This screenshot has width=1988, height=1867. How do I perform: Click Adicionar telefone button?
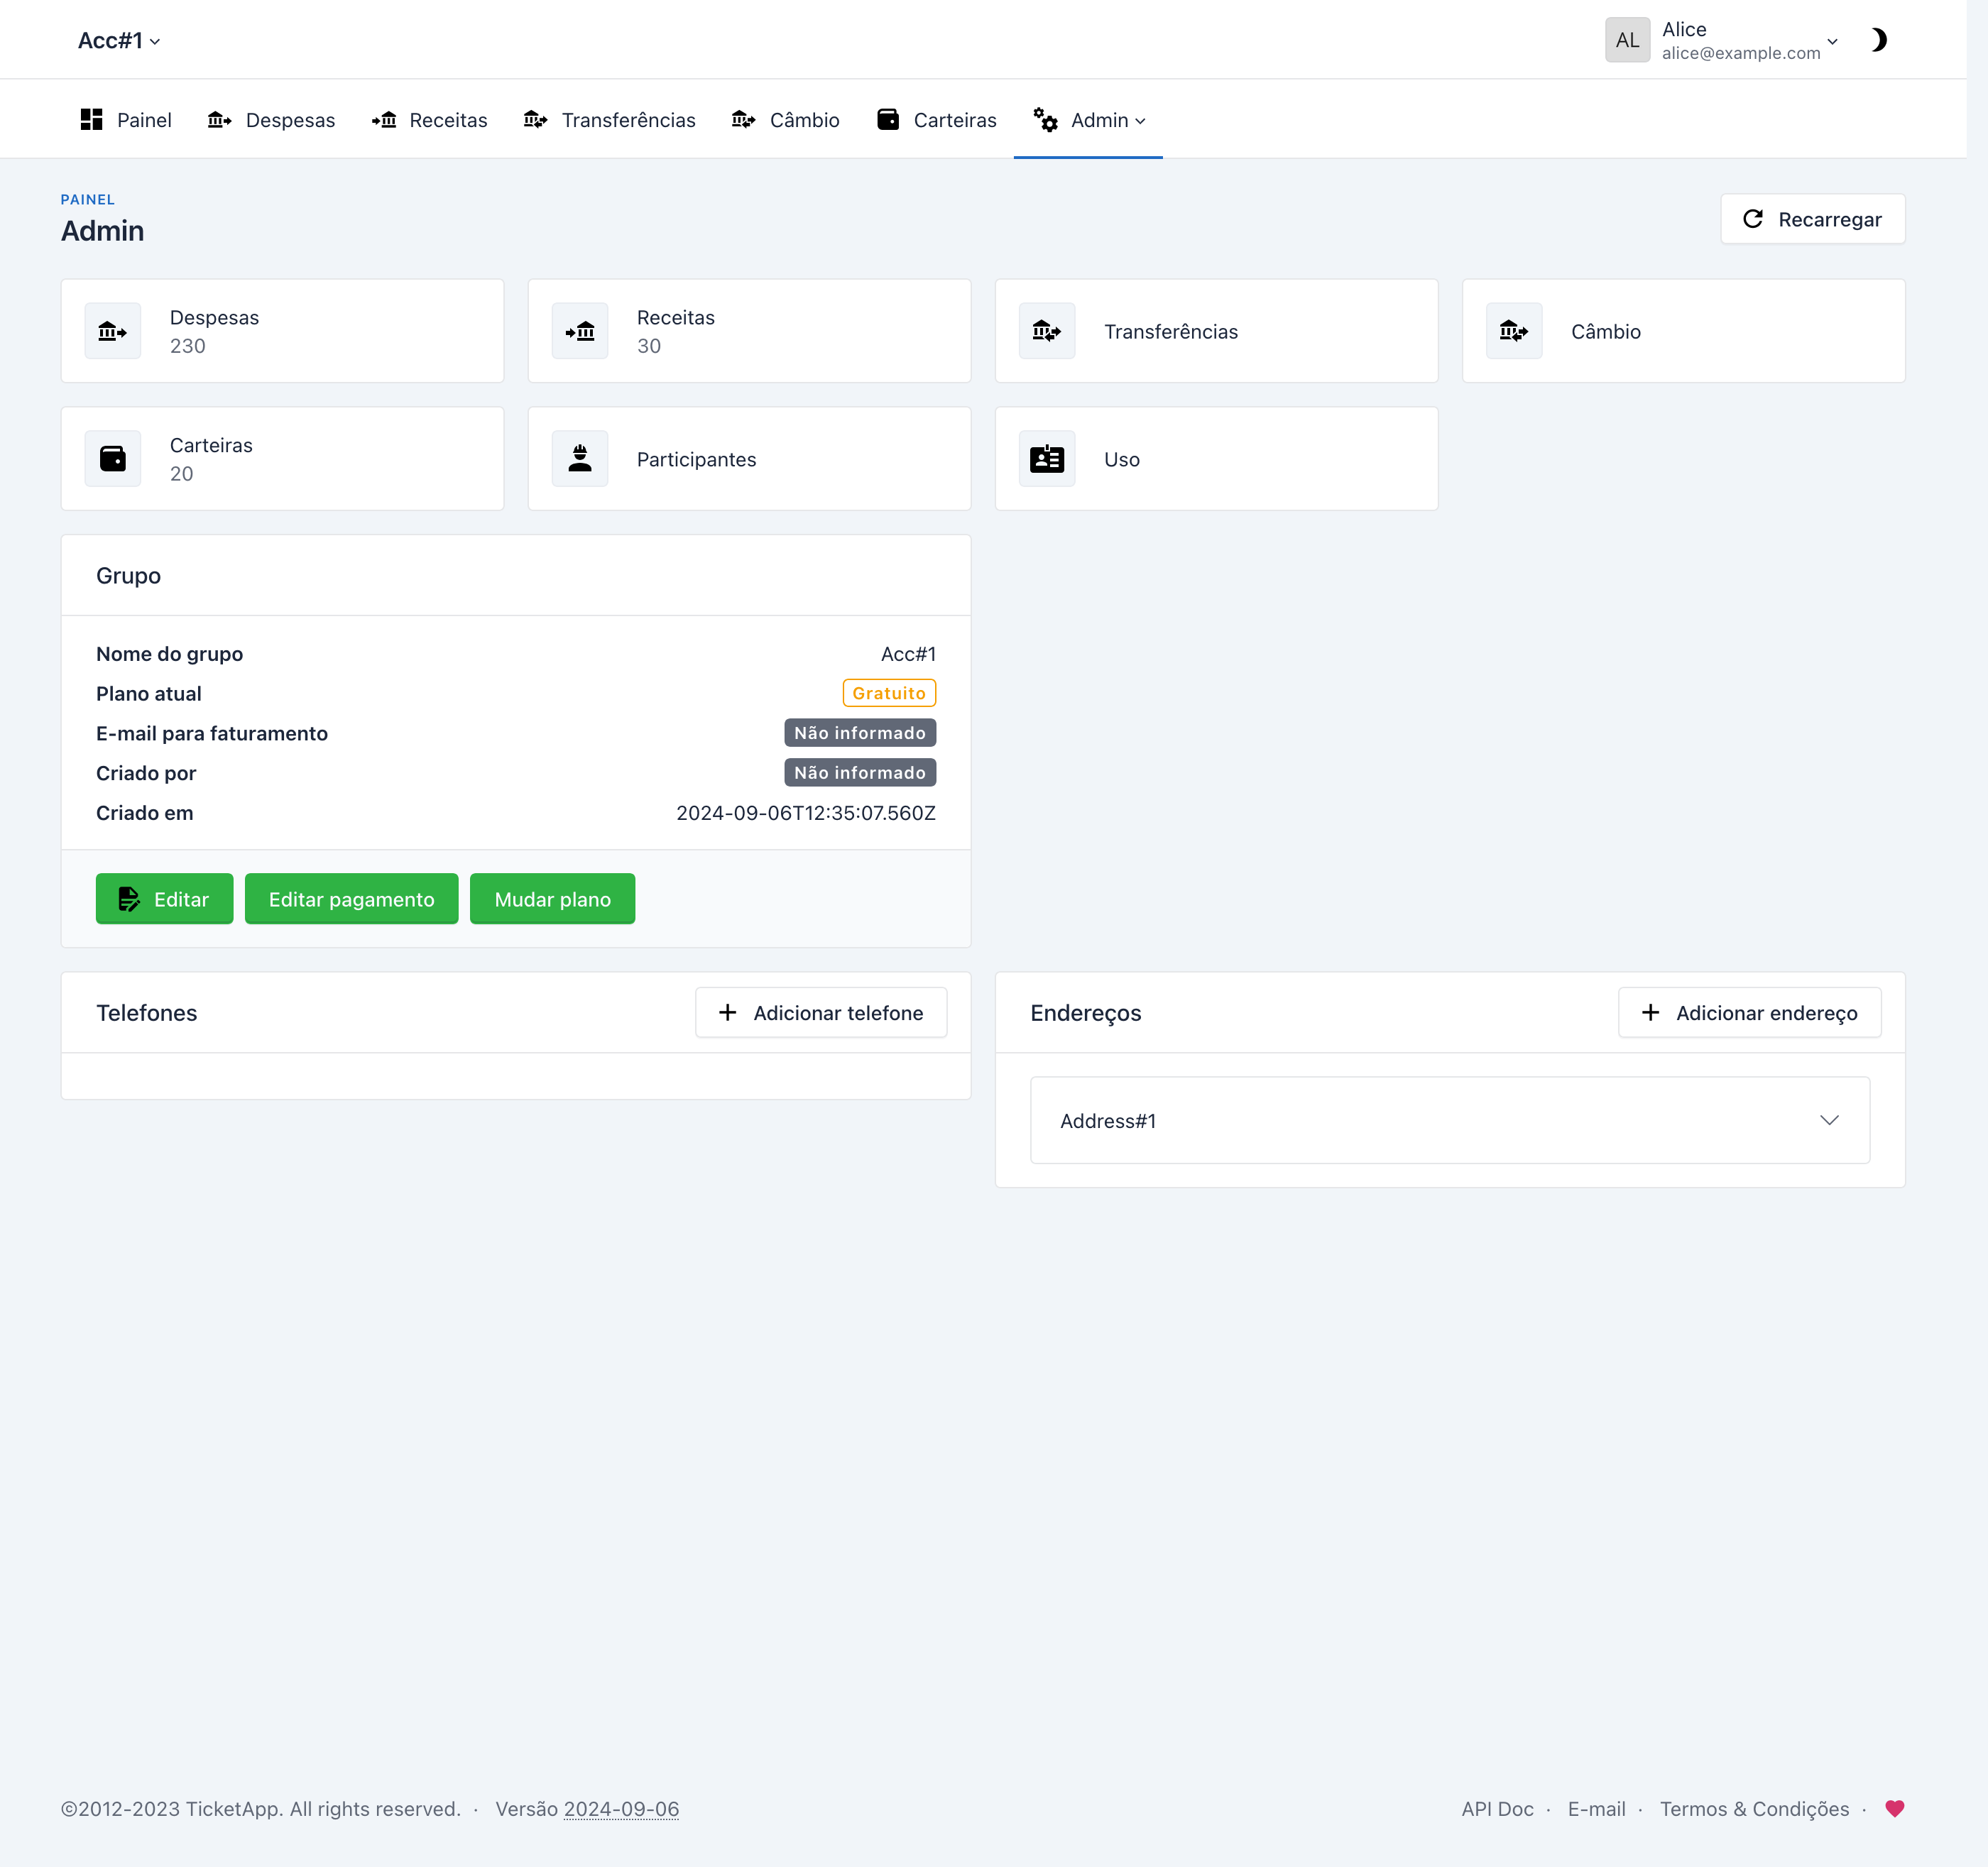(821, 1013)
